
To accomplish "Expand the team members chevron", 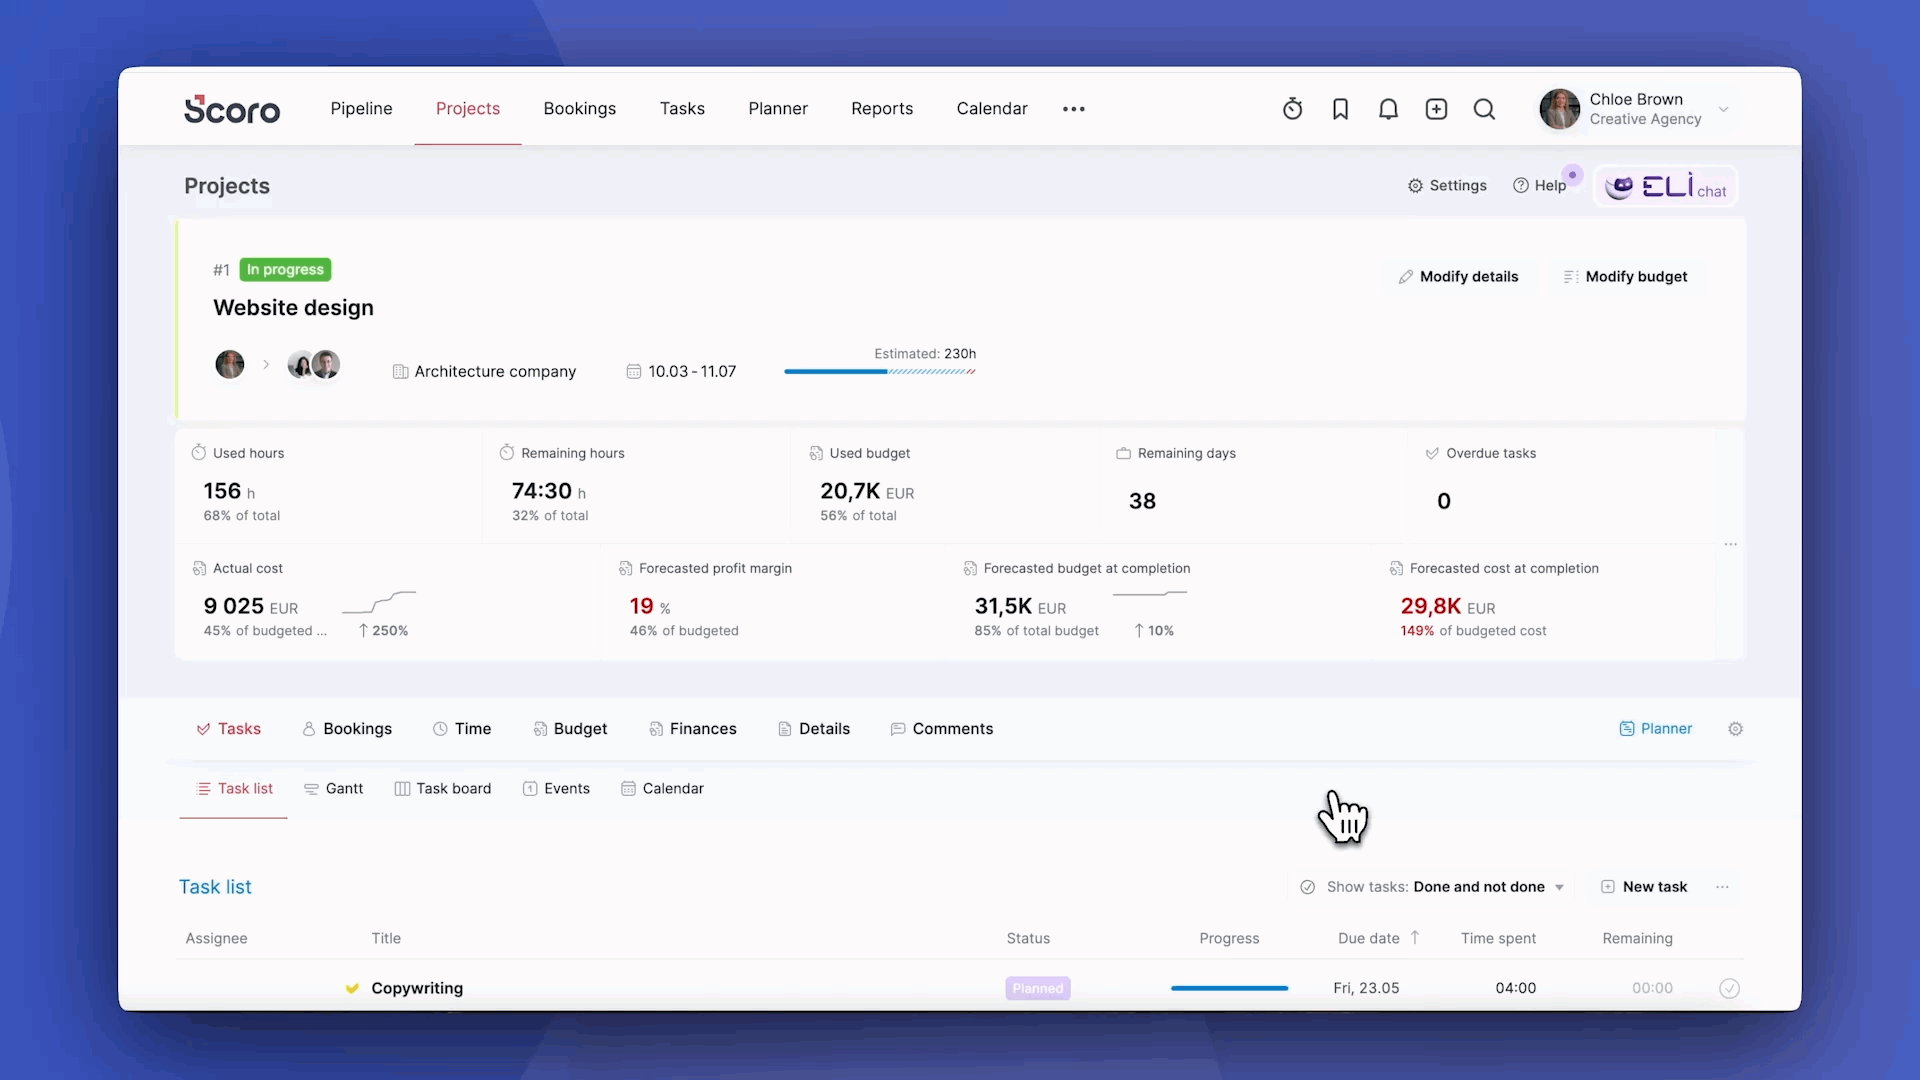I will tap(266, 364).
